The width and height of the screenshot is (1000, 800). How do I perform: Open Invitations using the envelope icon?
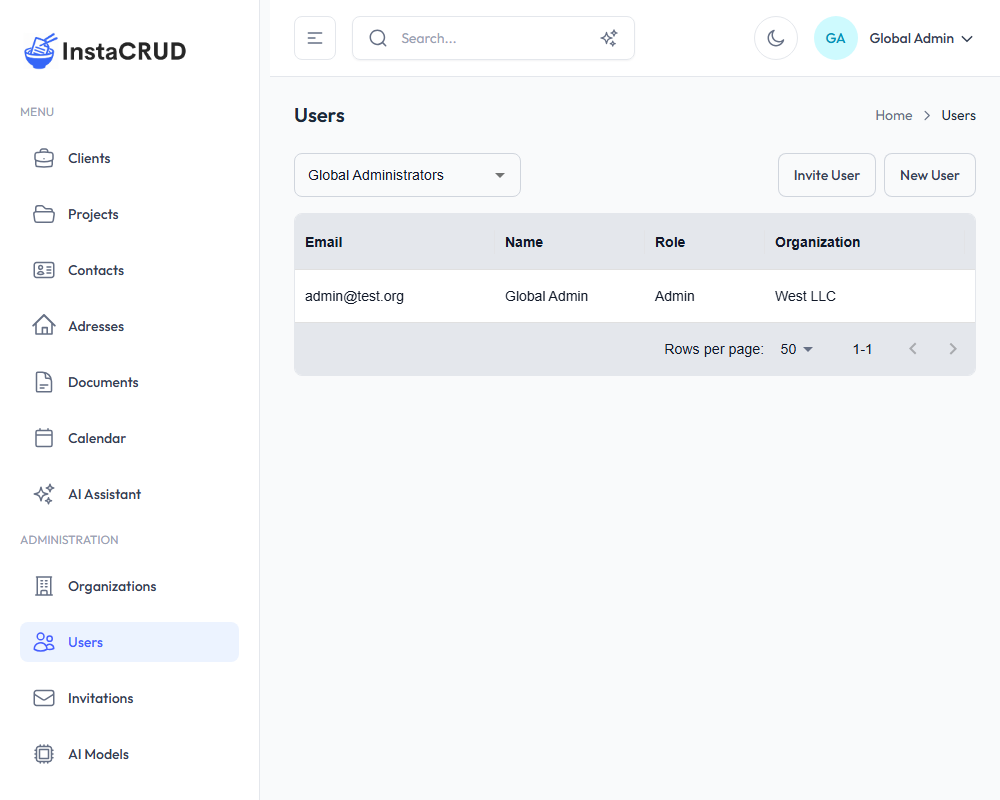[x=44, y=698]
